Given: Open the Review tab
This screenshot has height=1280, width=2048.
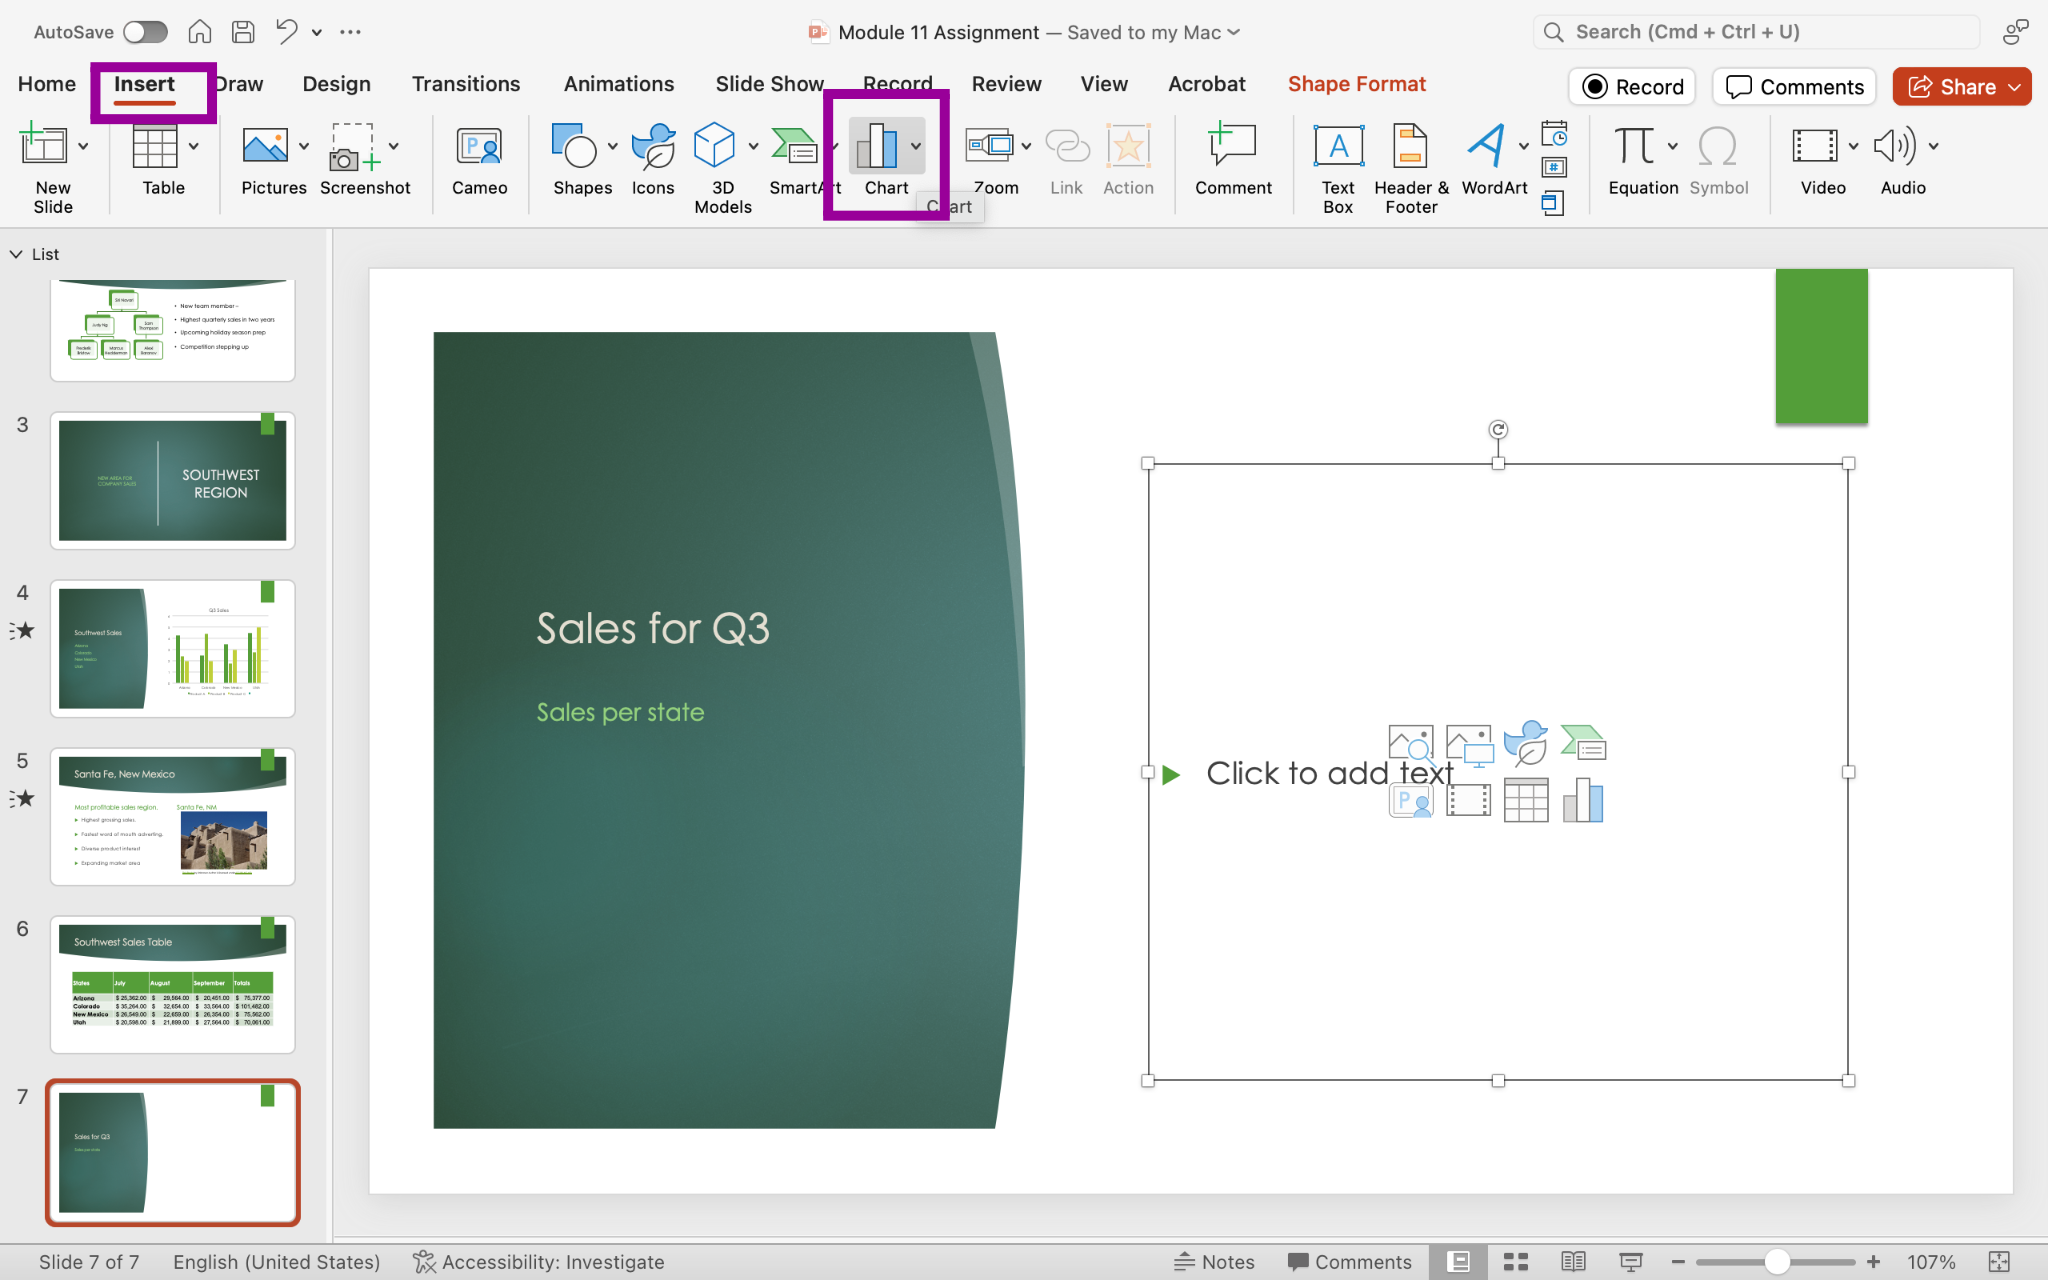Looking at the screenshot, I should [x=1006, y=84].
